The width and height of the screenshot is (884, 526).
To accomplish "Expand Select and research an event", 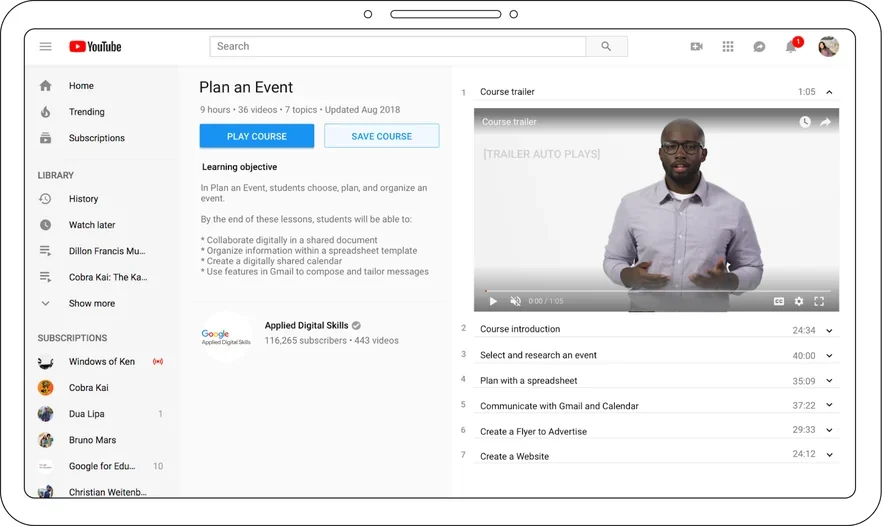I will click(829, 356).
